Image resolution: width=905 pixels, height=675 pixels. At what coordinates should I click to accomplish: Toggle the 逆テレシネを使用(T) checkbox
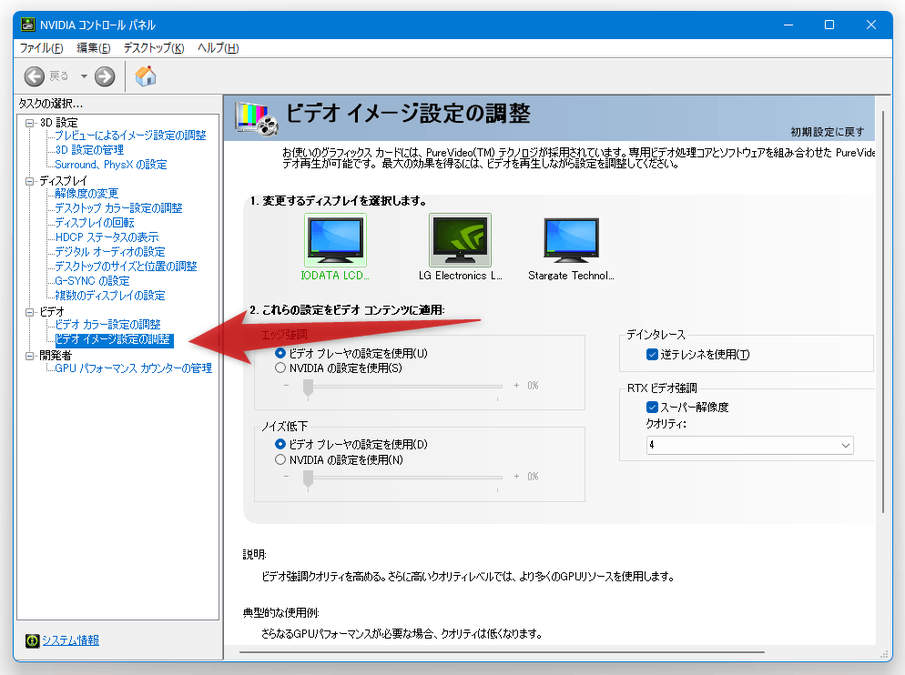pyautogui.click(x=652, y=354)
